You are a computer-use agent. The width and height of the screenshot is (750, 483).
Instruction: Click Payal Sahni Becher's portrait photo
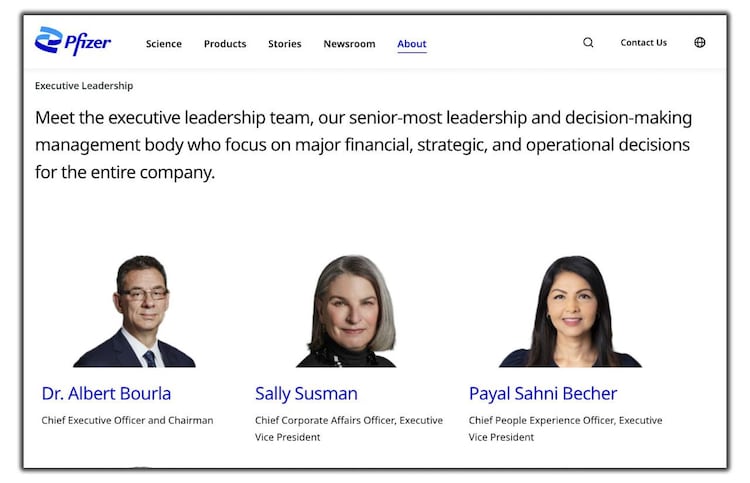coord(570,311)
